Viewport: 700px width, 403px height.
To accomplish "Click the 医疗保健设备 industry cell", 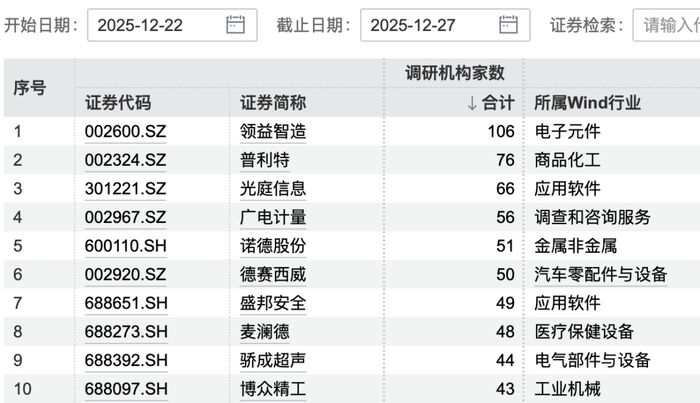I will click(584, 332).
